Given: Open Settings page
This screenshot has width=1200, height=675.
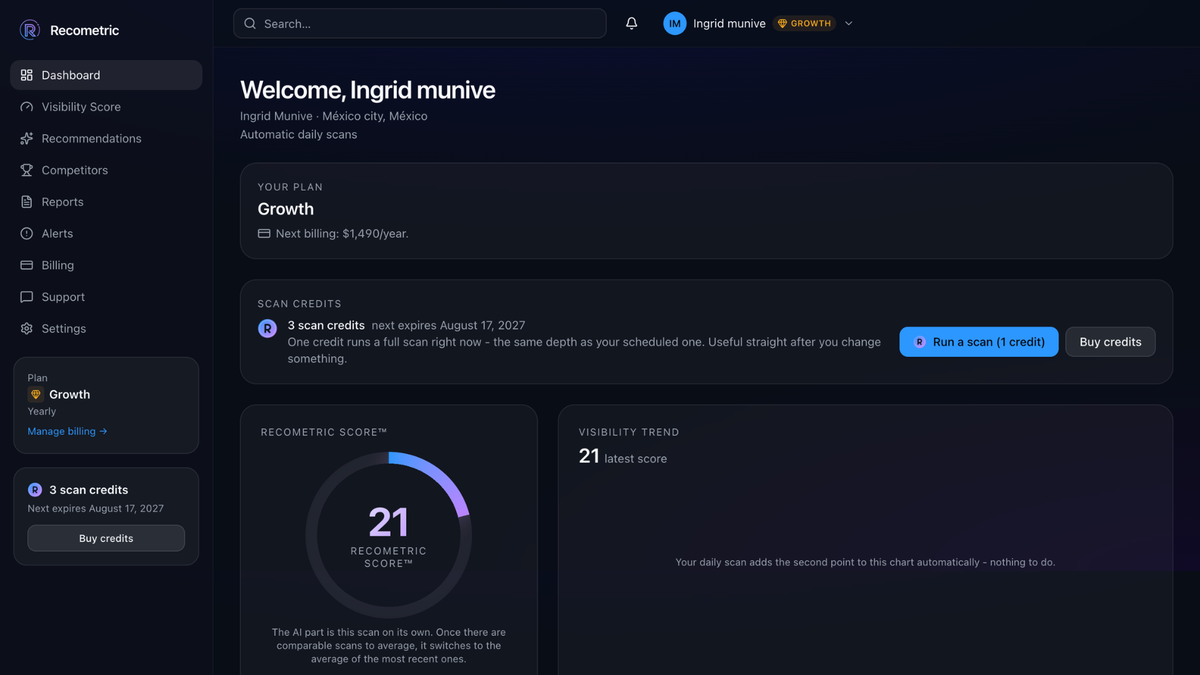Looking at the screenshot, I should point(106,329).
